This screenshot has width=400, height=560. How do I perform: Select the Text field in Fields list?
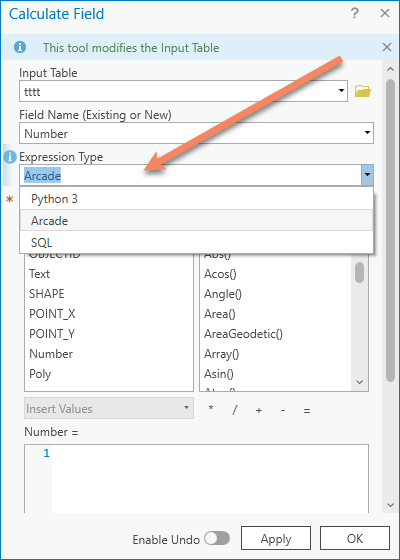(x=39, y=274)
